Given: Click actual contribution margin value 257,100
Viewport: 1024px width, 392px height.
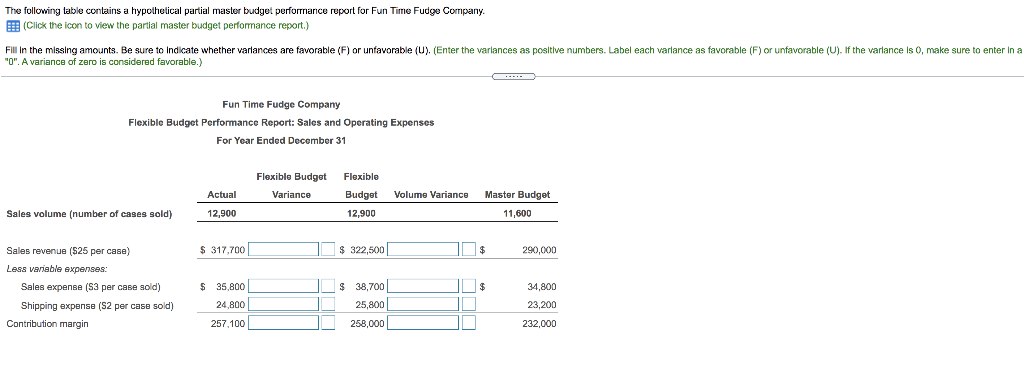Looking at the screenshot, I should (x=229, y=323).
